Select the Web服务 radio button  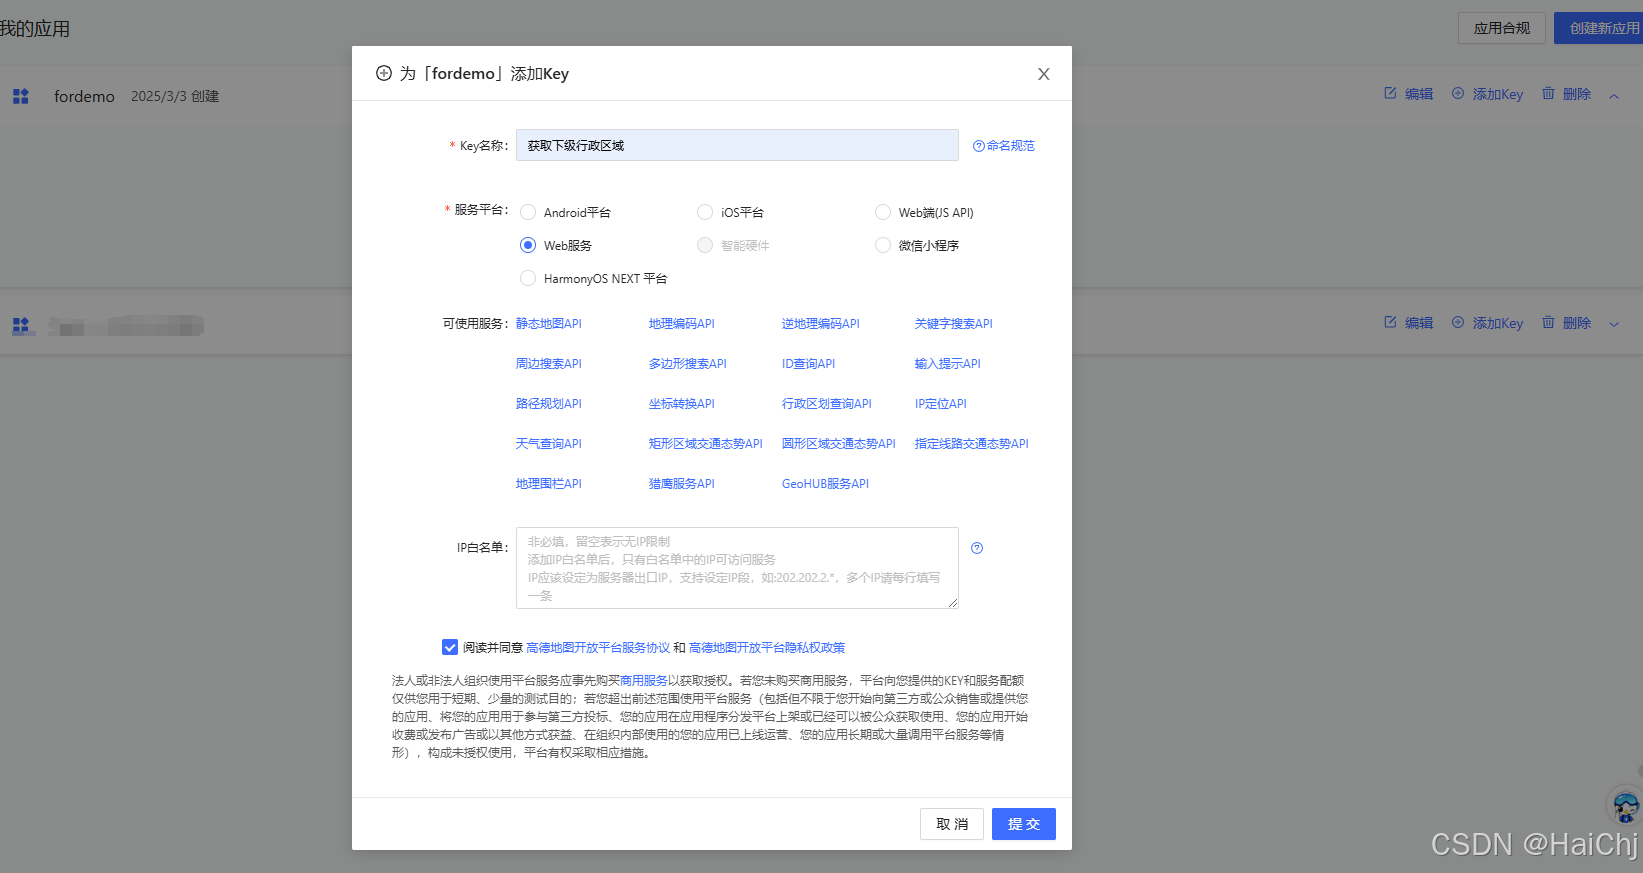point(528,245)
